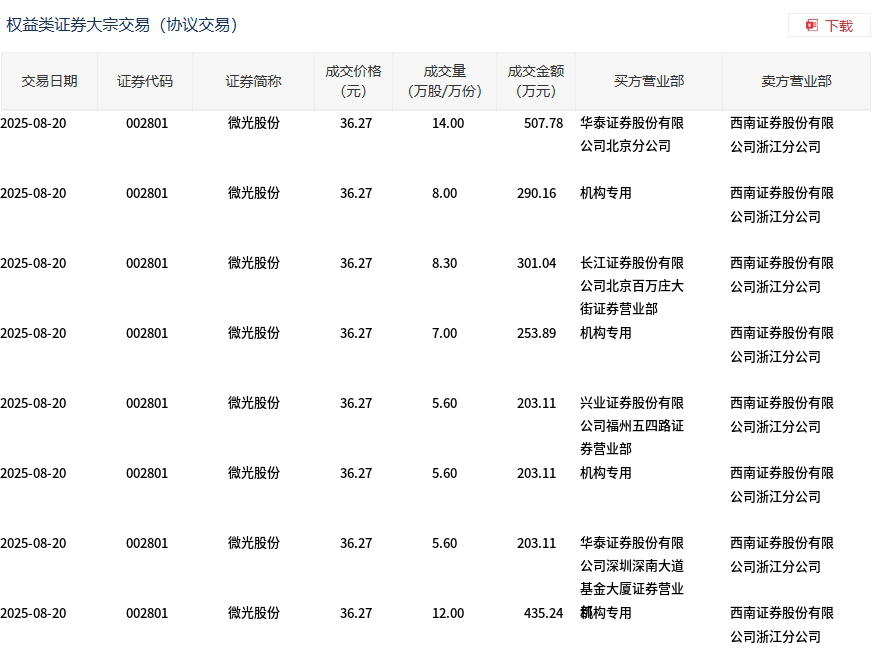Select the 交易日期 column header
Viewport: 872px width, 672px height.
pyautogui.click(x=49, y=81)
